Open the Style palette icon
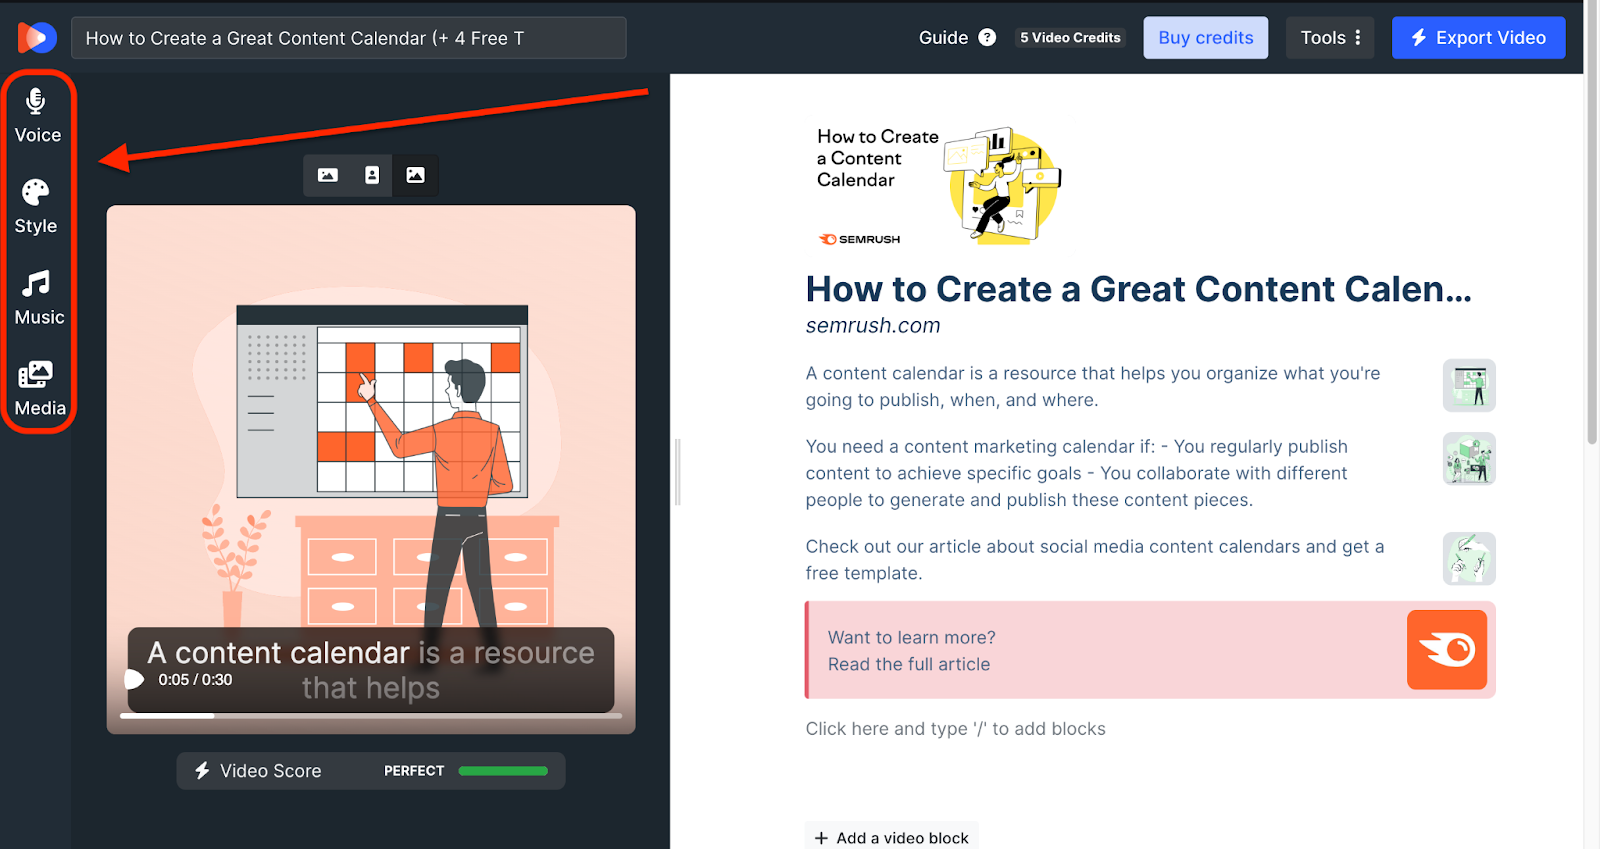The image size is (1600, 849). 36,192
